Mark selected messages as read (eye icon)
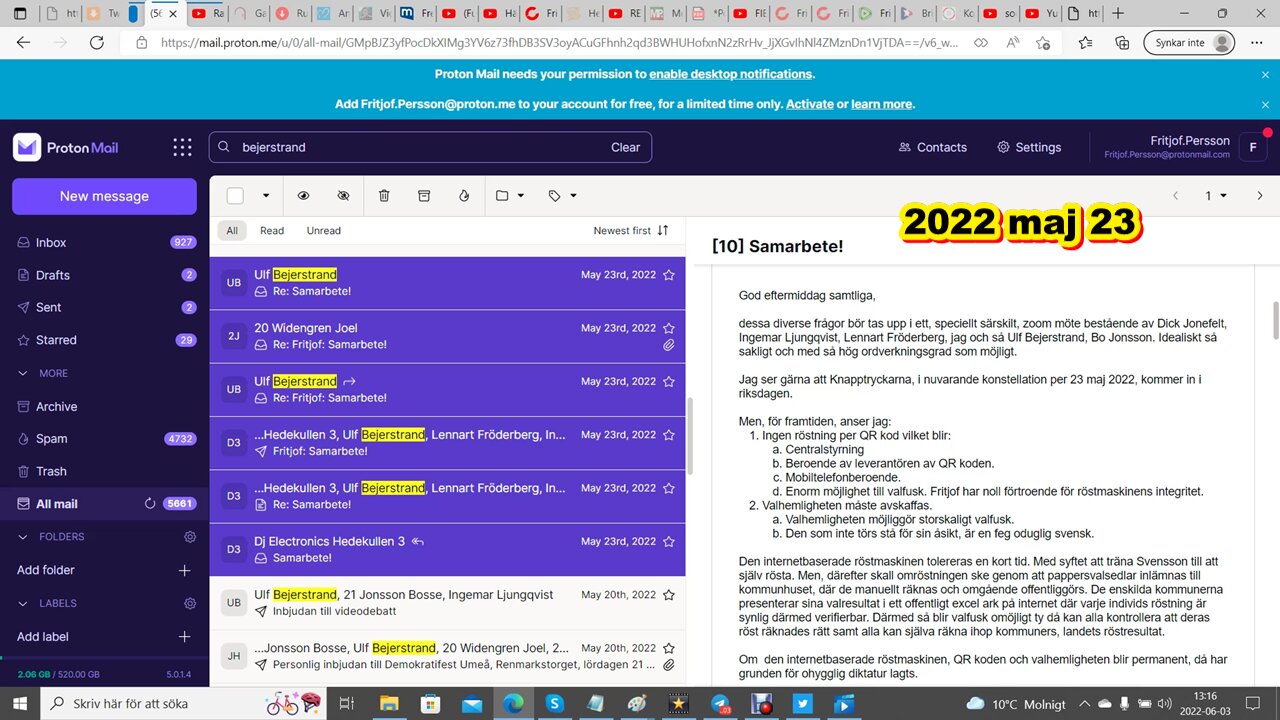 [304, 196]
